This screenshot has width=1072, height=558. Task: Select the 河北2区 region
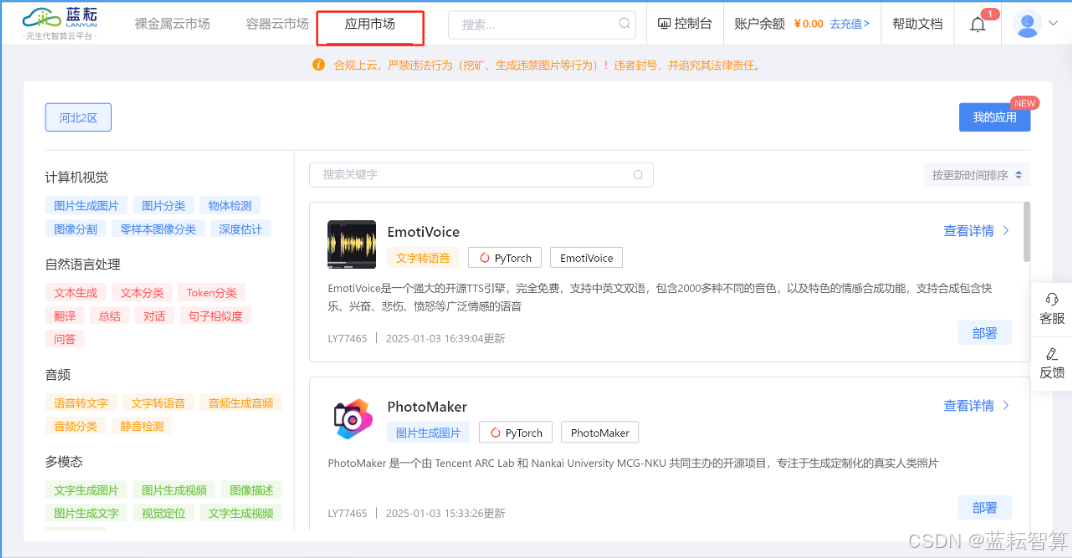point(79,118)
